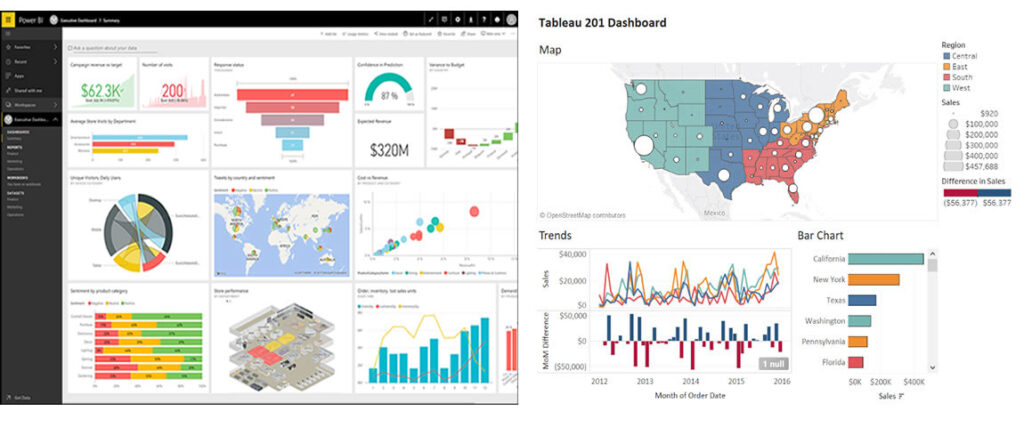Open Usage metrics in the toolbar
The image size is (1024, 427).
(x=355, y=34)
